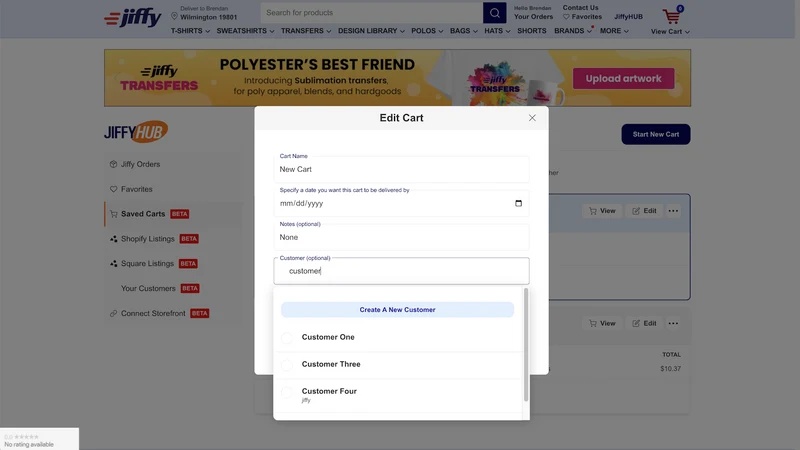
Task: Click the Saved Carts cart icon
Action: point(113,214)
